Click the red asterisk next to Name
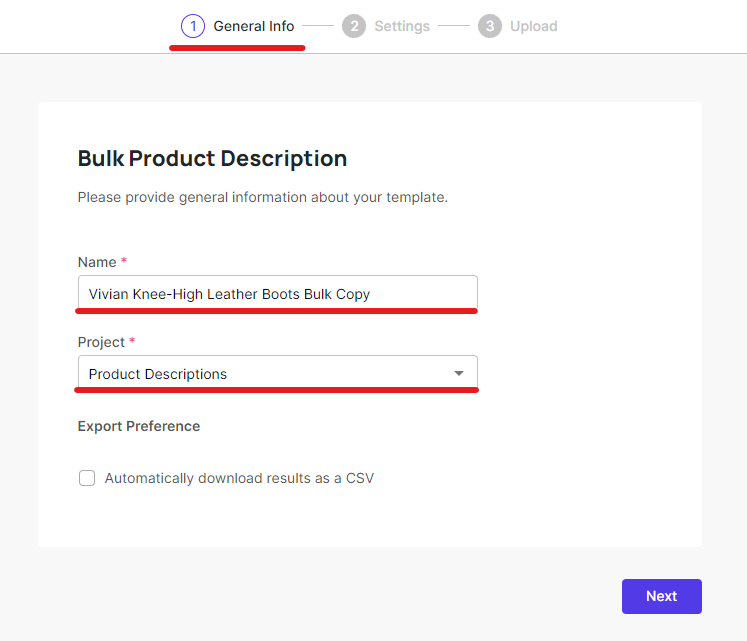Image resolution: width=747 pixels, height=641 pixels. (x=124, y=262)
